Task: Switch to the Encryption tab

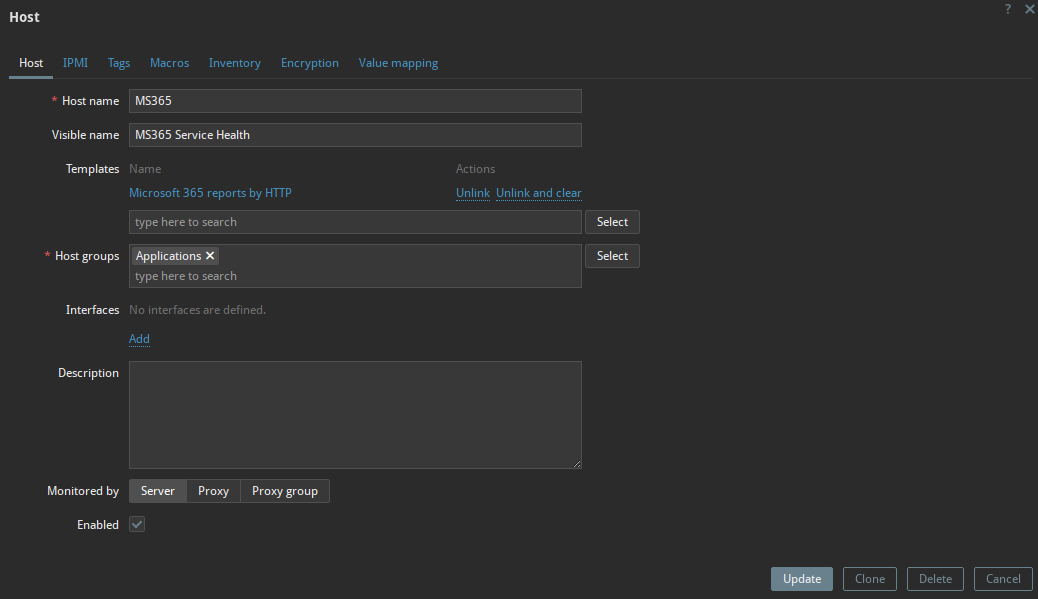Action: point(309,63)
